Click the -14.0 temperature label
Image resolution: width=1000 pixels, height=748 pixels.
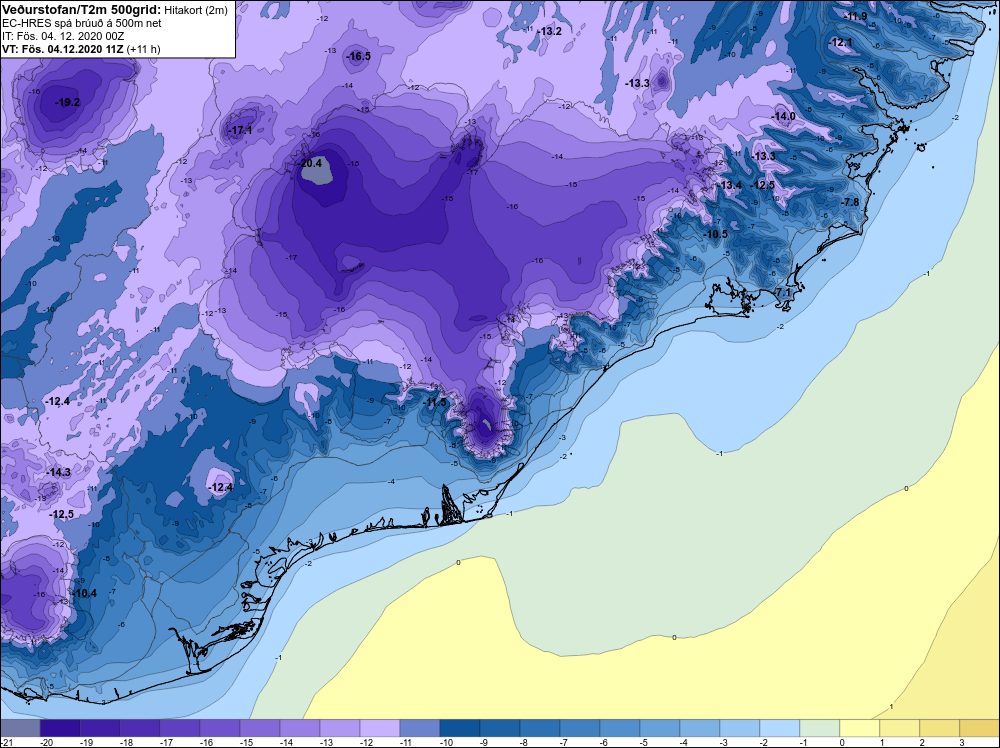tap(784, 116)
